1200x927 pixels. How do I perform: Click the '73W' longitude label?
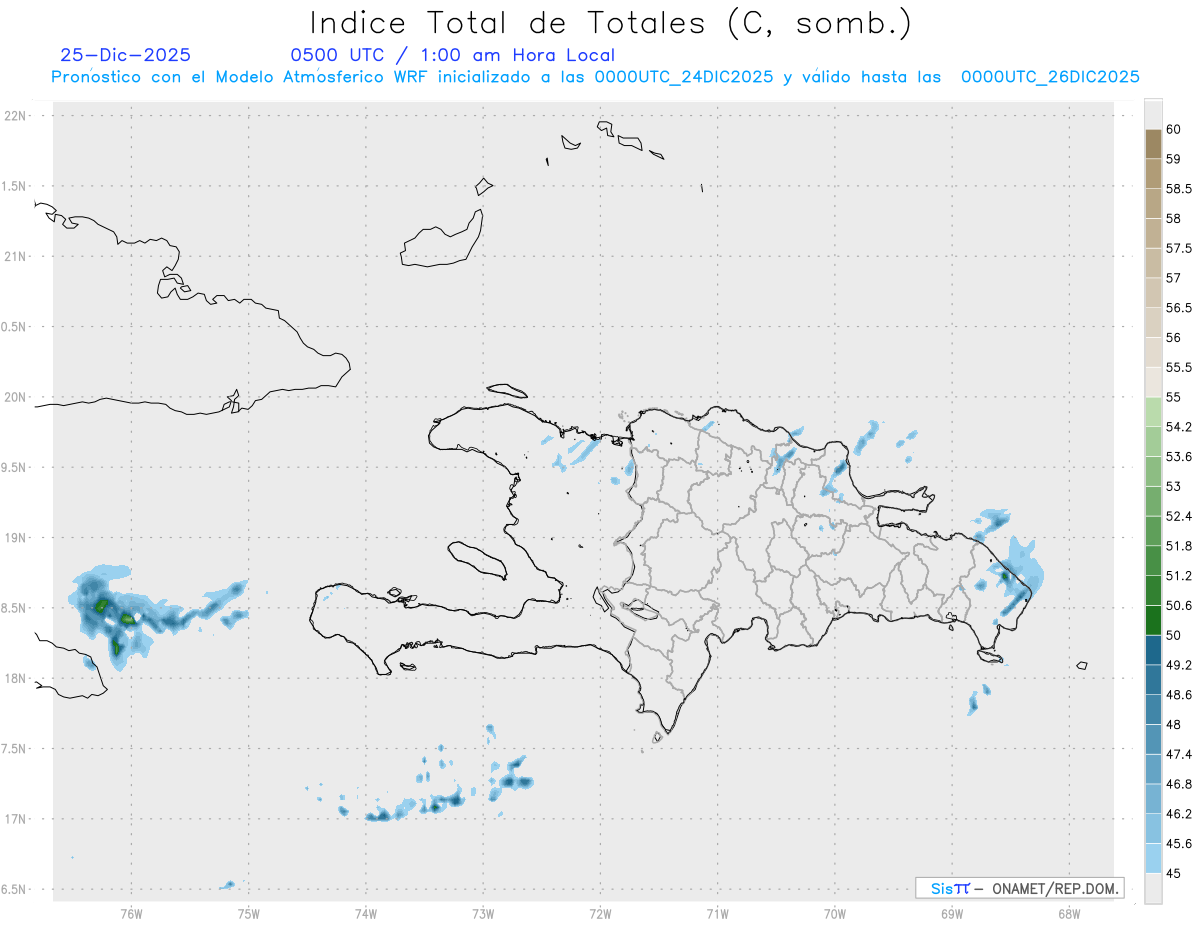click(x=483, y=913)
